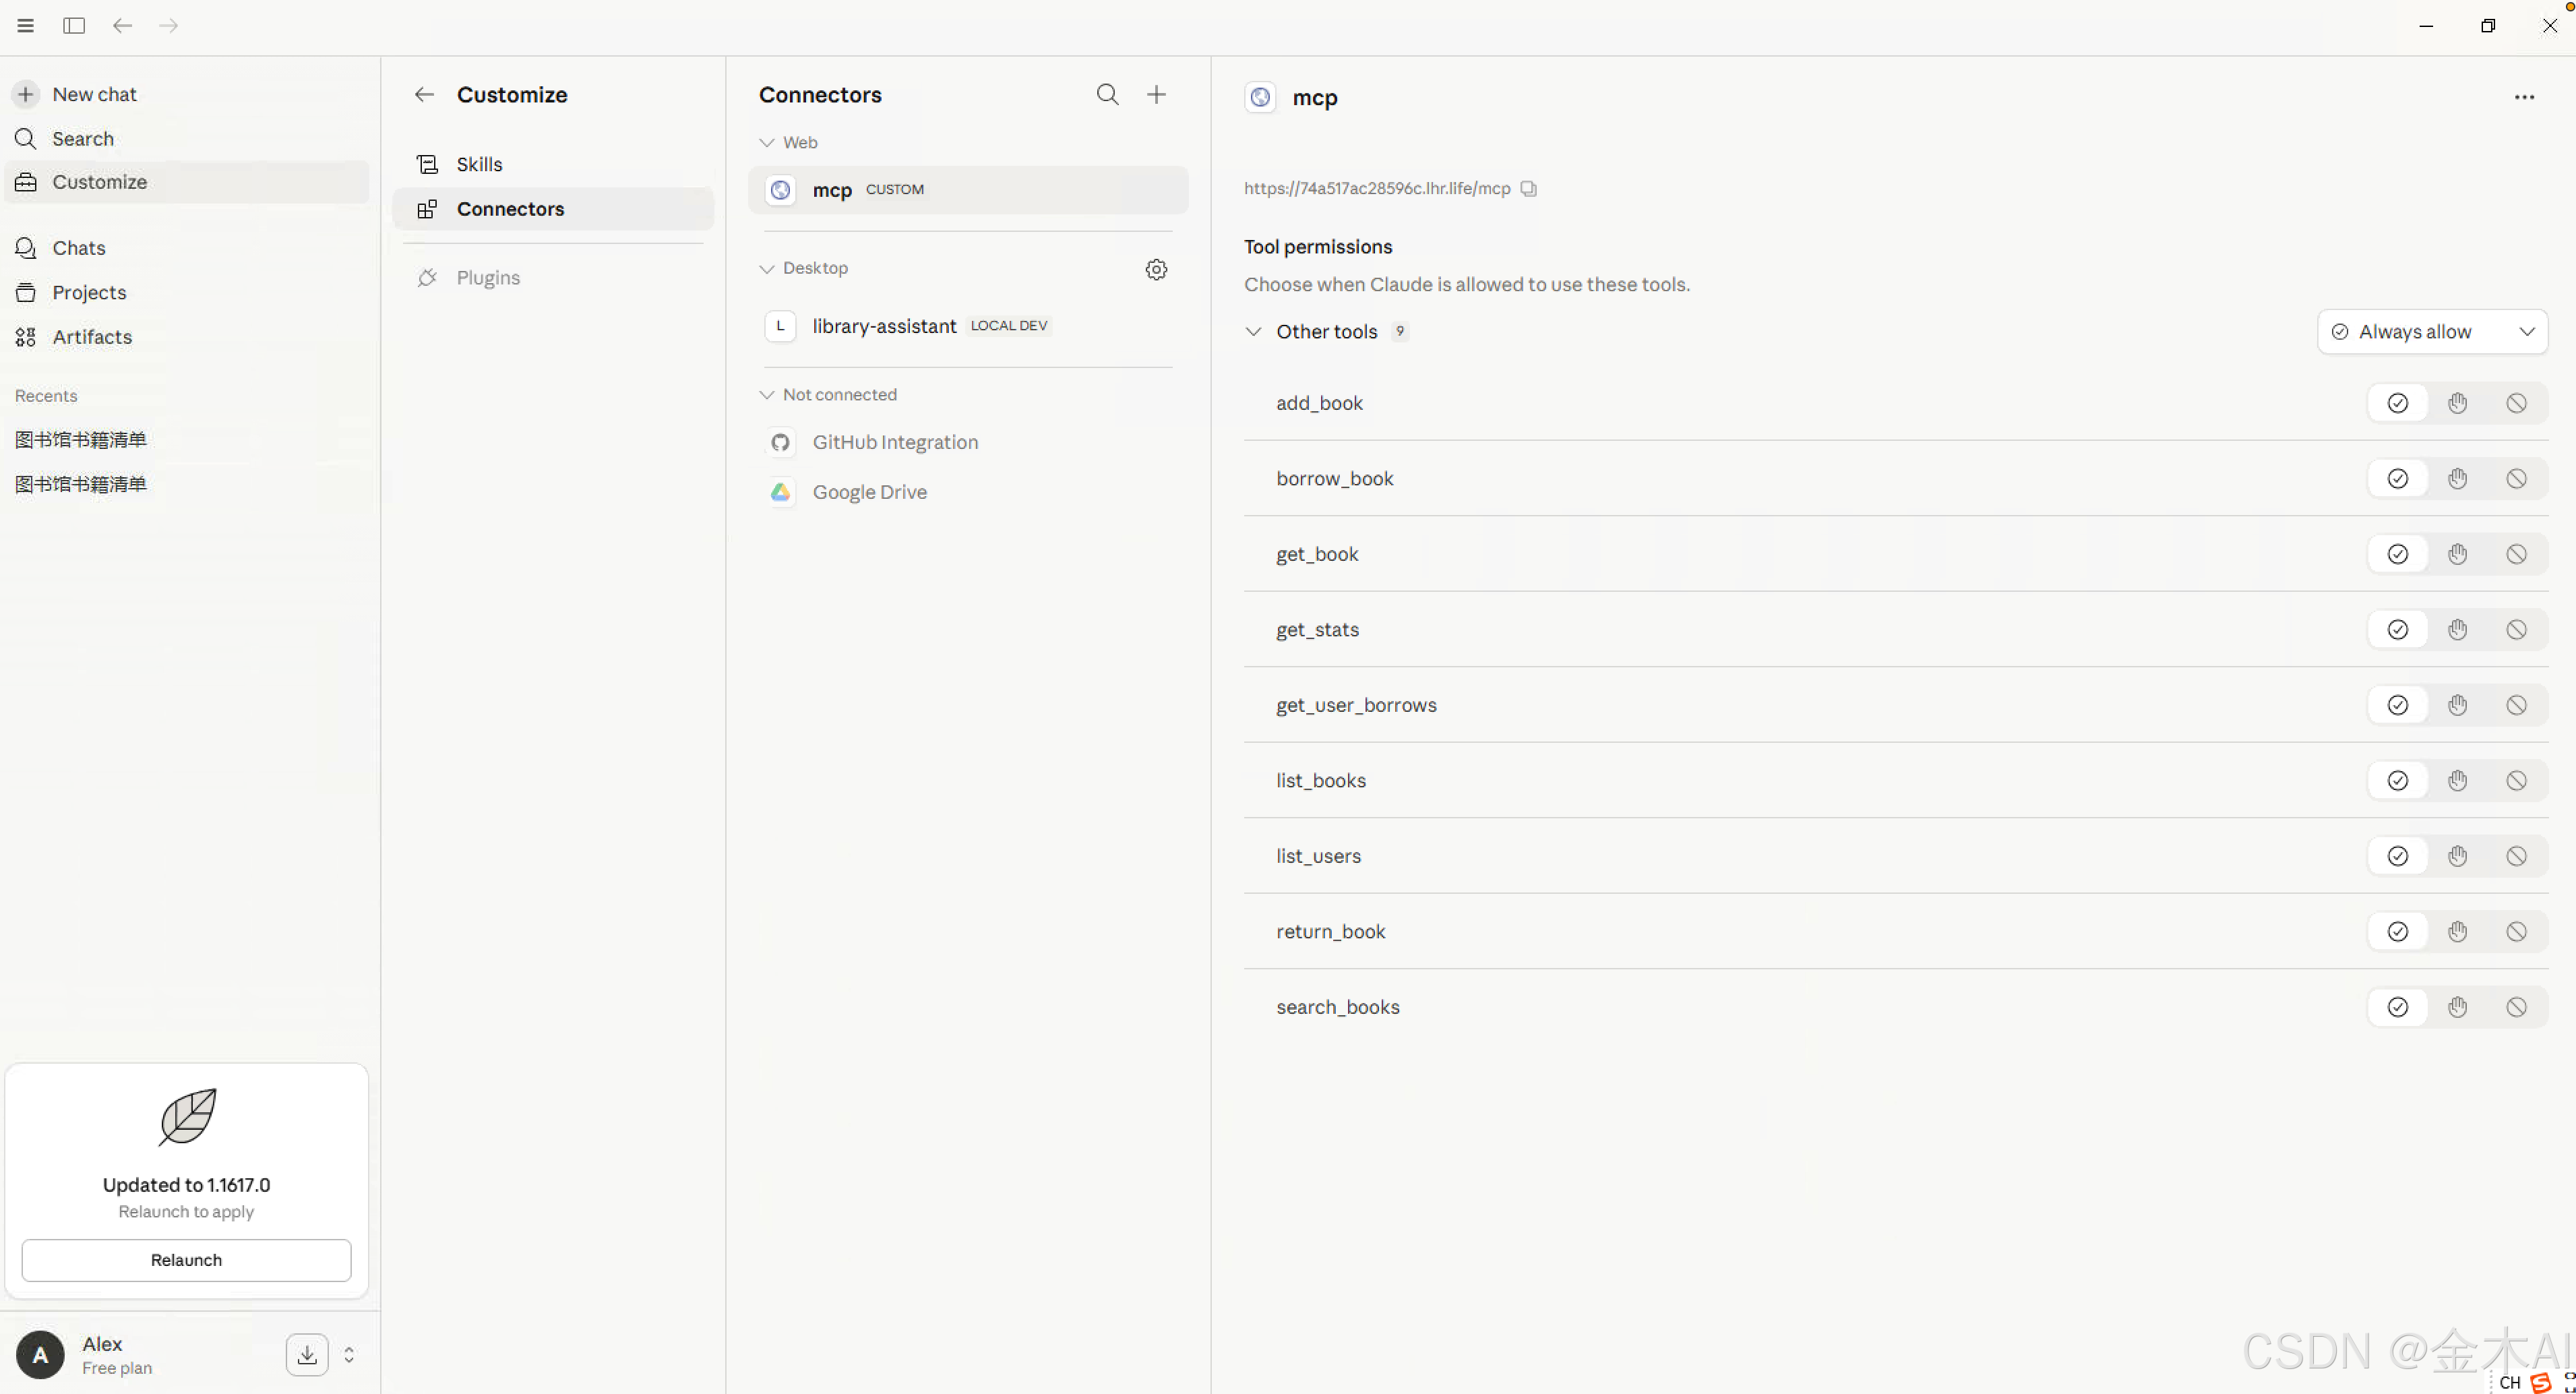Screen dimensions: 2576x1394
Task: Open the Skills section
Action: click(x=479, y=164)
